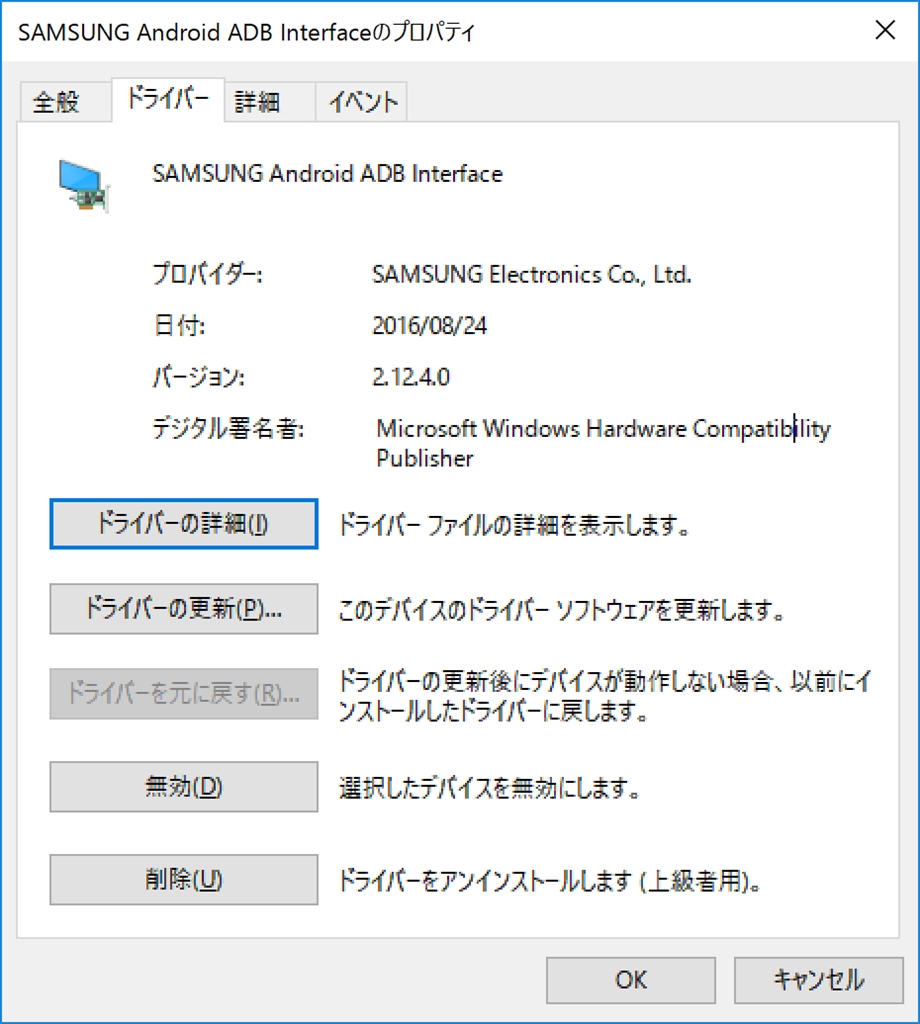920x1024 pixels.
Task: Click the 日付: label
Action: point(179,325)
